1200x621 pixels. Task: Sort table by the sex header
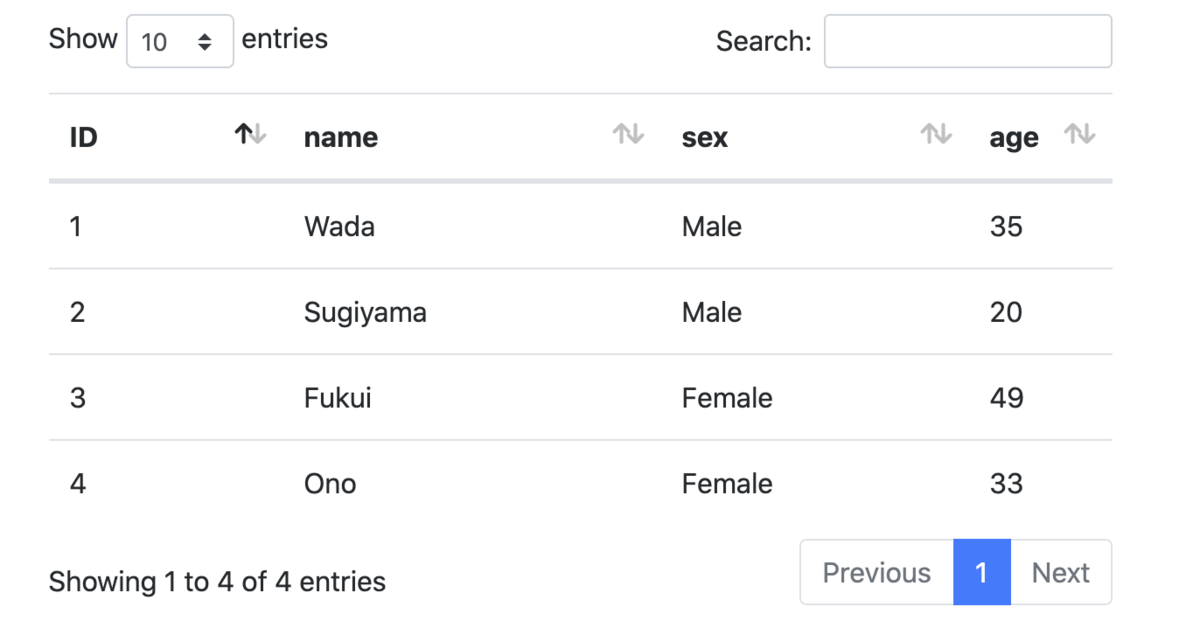click(705, 137)
